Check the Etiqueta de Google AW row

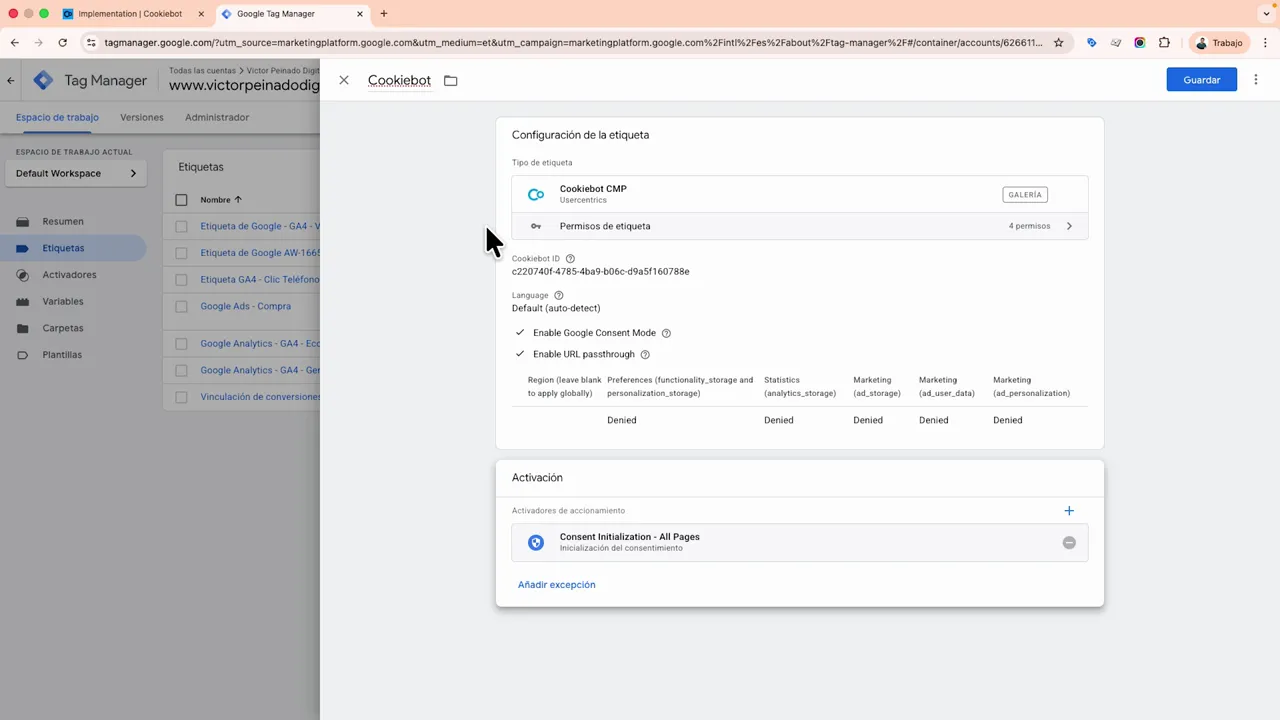pyautogui.click(x=181, y=253)
